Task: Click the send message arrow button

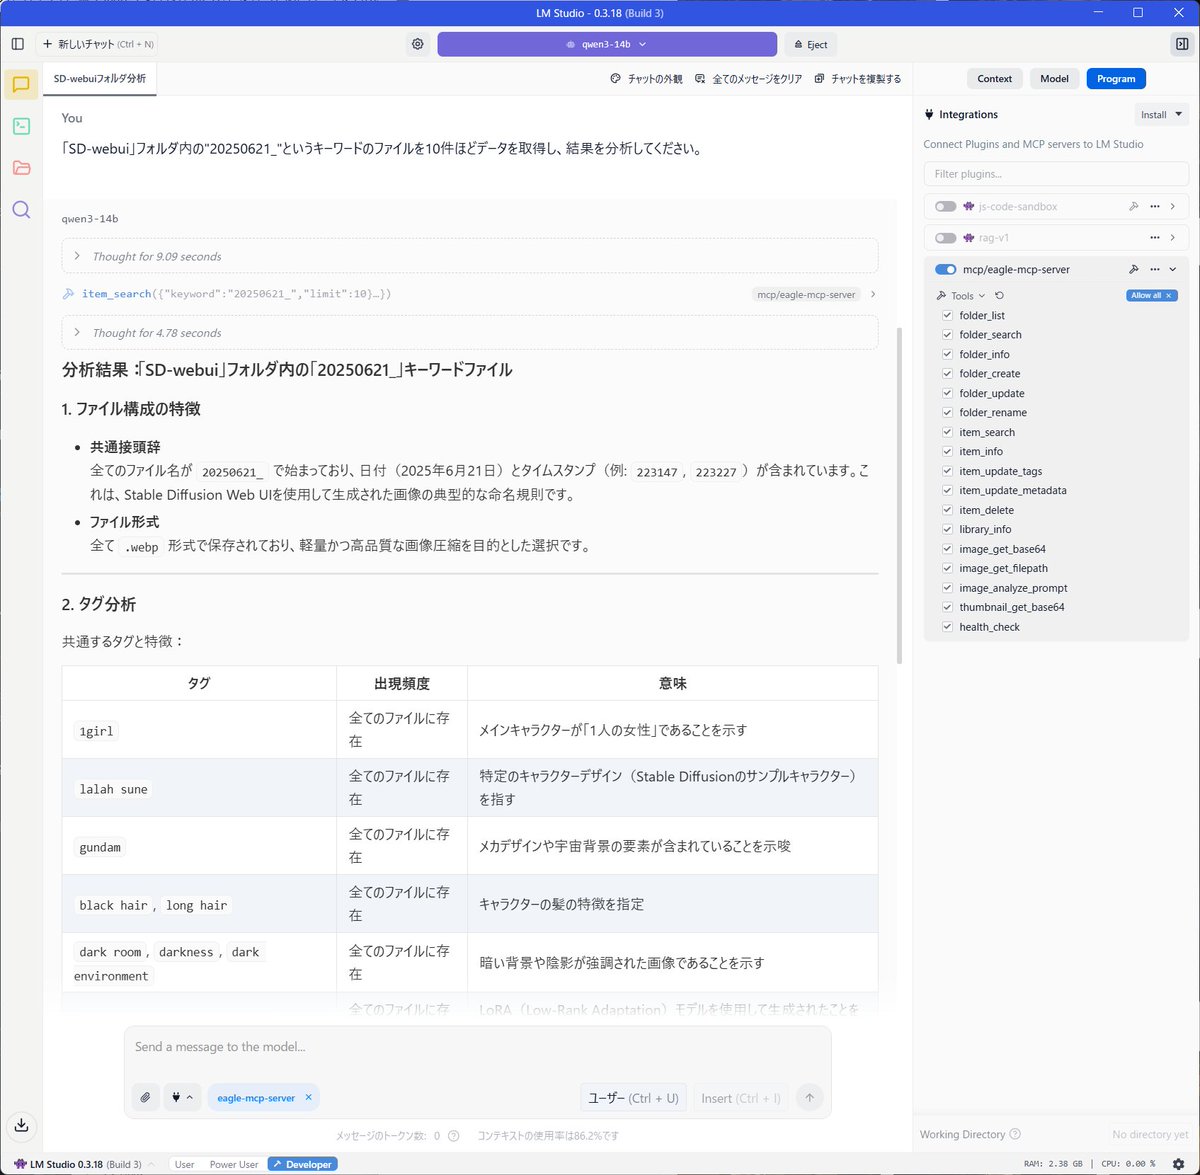Action: pyautogui.click(x=810, y=1097)
